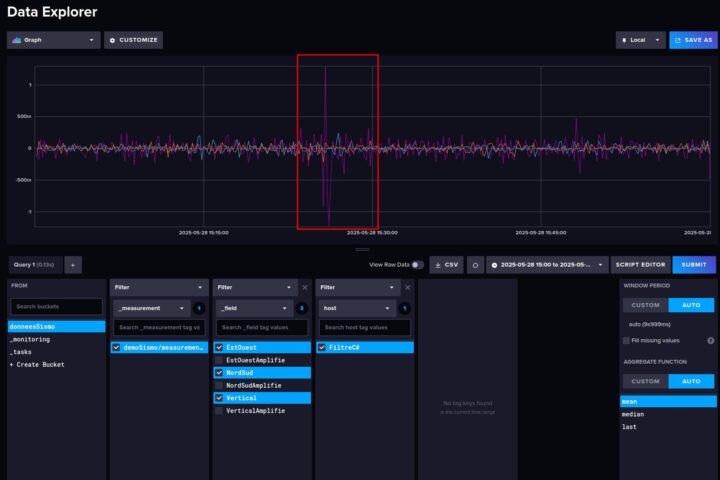Screen dimensions: 720x480
Task: Click the CUSTOMIZE button
Action: tap(134, 40)
